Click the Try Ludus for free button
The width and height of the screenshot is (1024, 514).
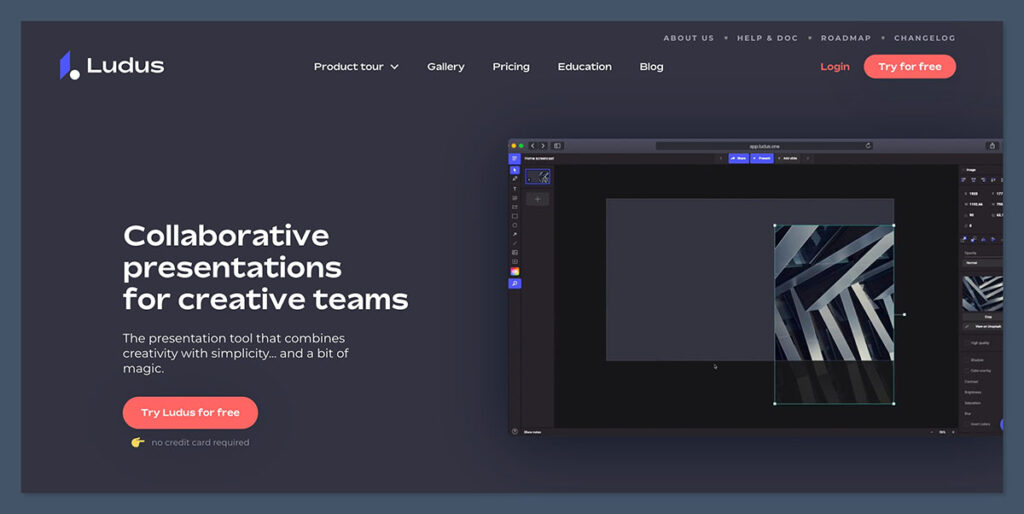click(190, 413)
